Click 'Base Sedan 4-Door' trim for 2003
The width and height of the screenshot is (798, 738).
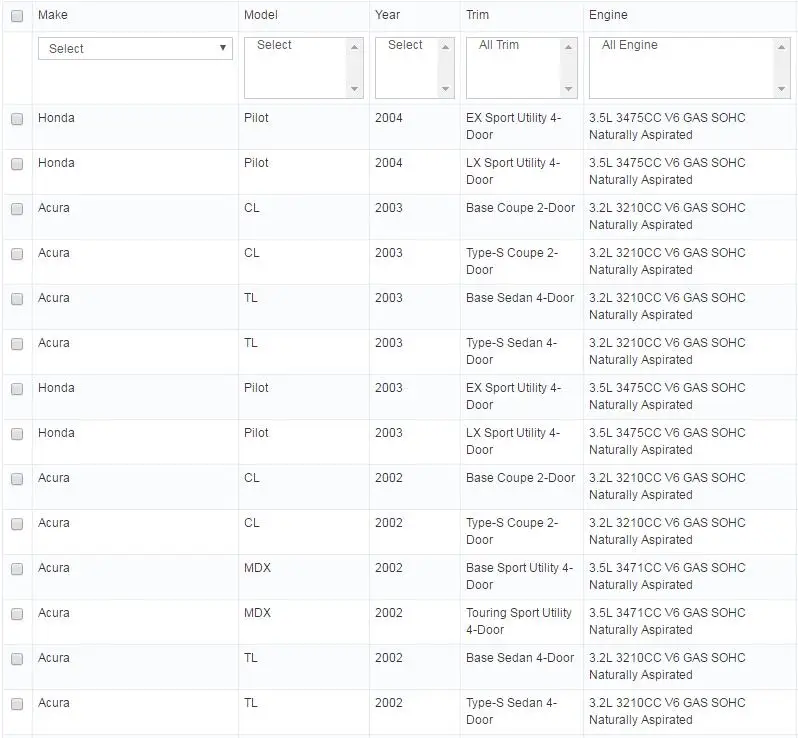click(x=520, y=298)
